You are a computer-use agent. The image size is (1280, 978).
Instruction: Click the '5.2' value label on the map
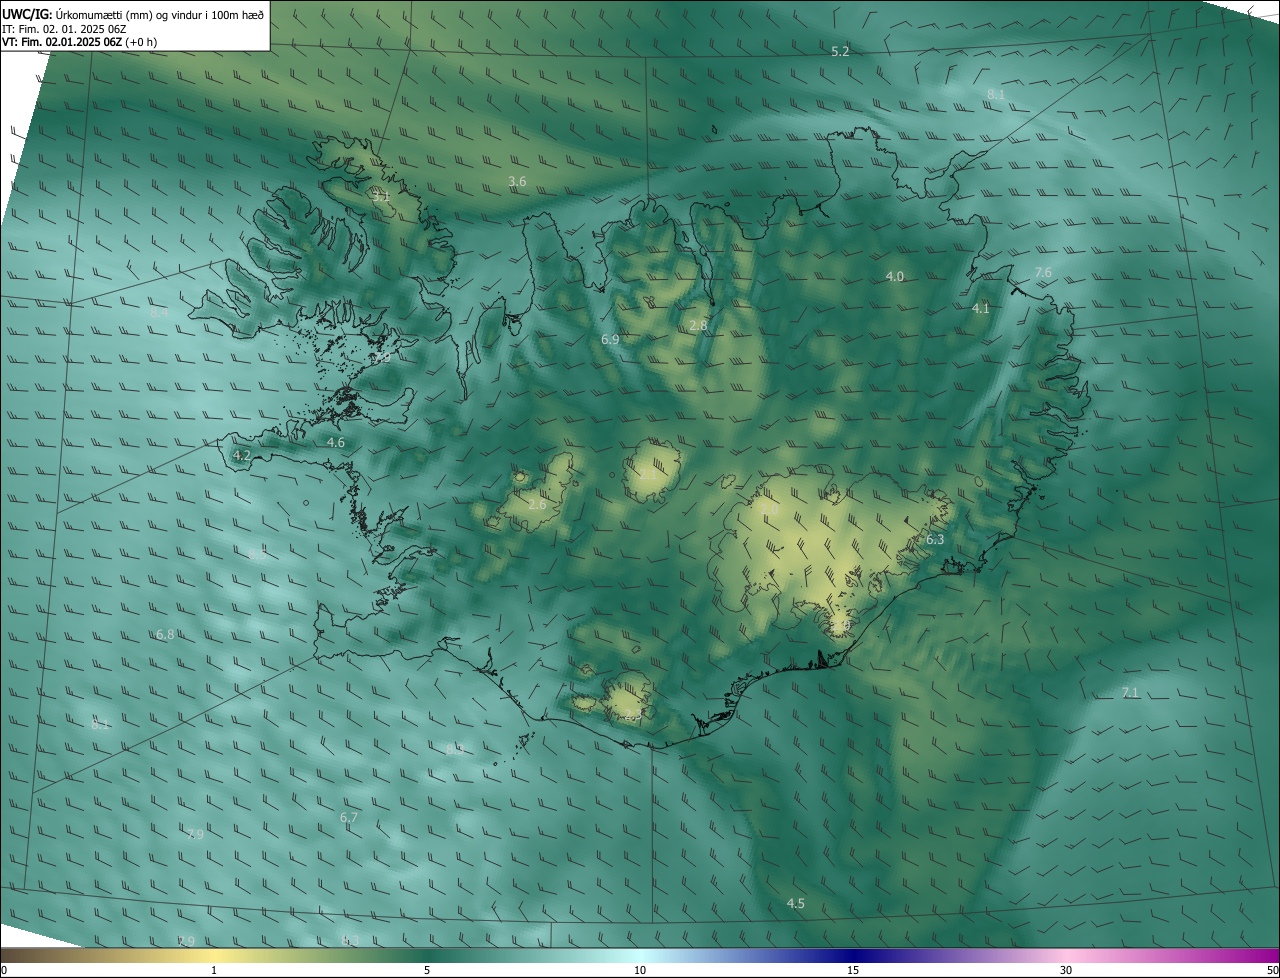click(x=840, y=51)
